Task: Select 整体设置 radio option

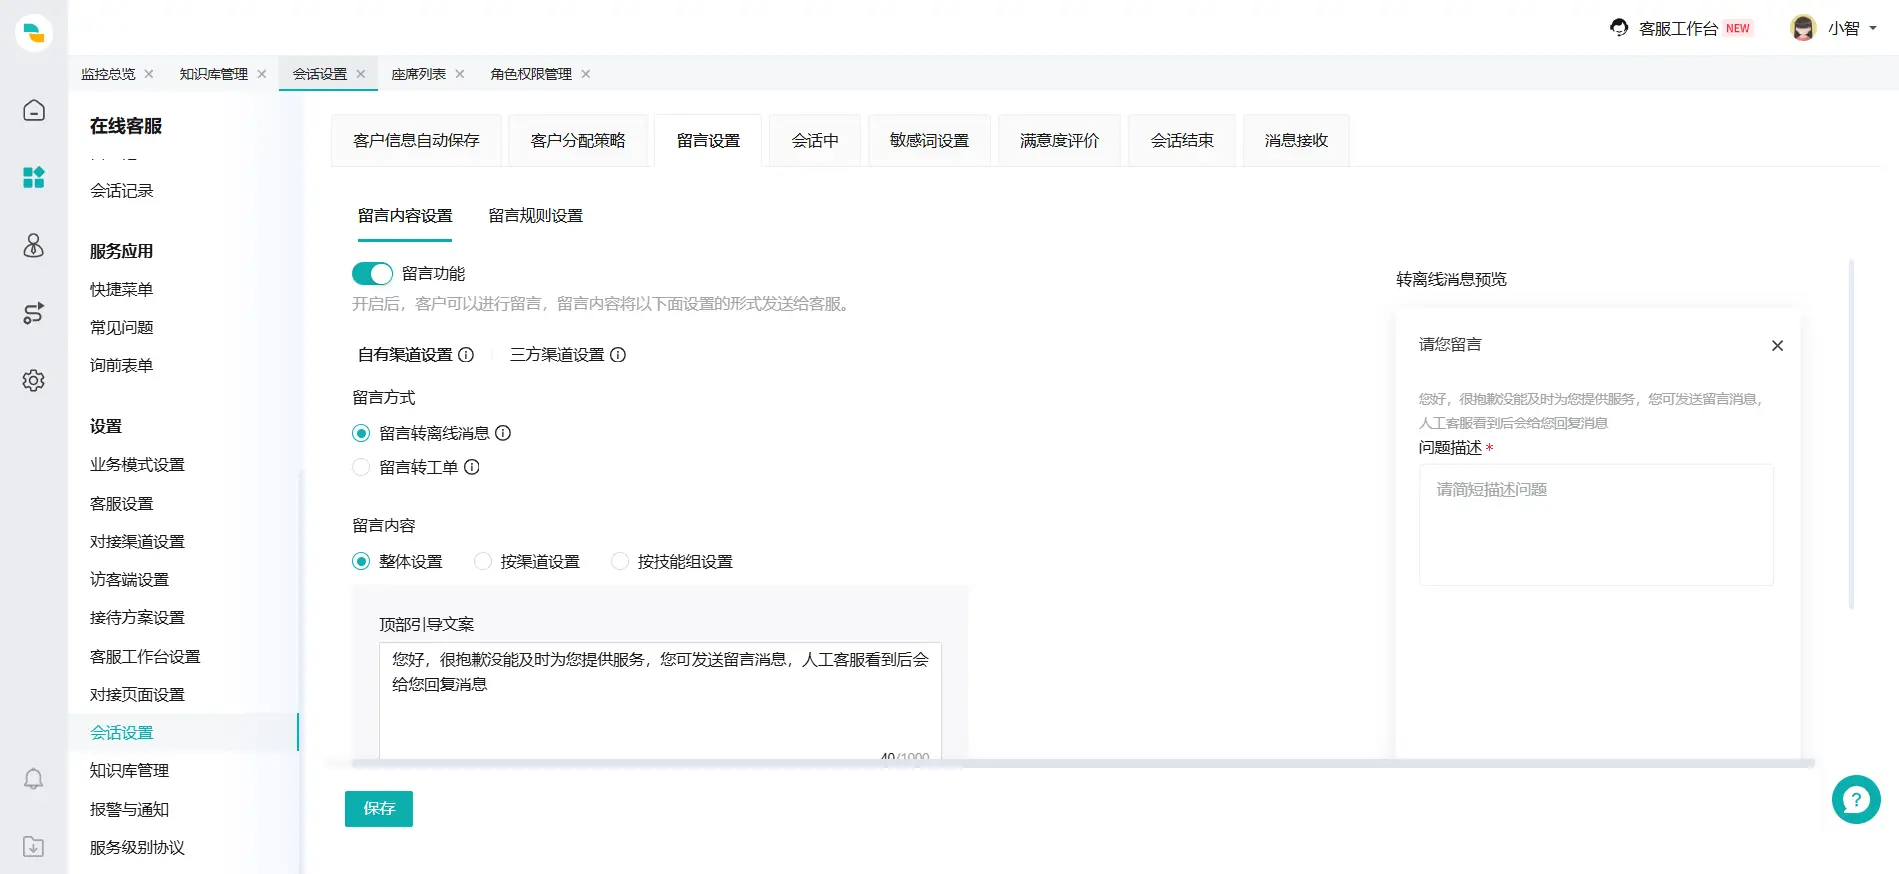Action: tap(361, 562)
